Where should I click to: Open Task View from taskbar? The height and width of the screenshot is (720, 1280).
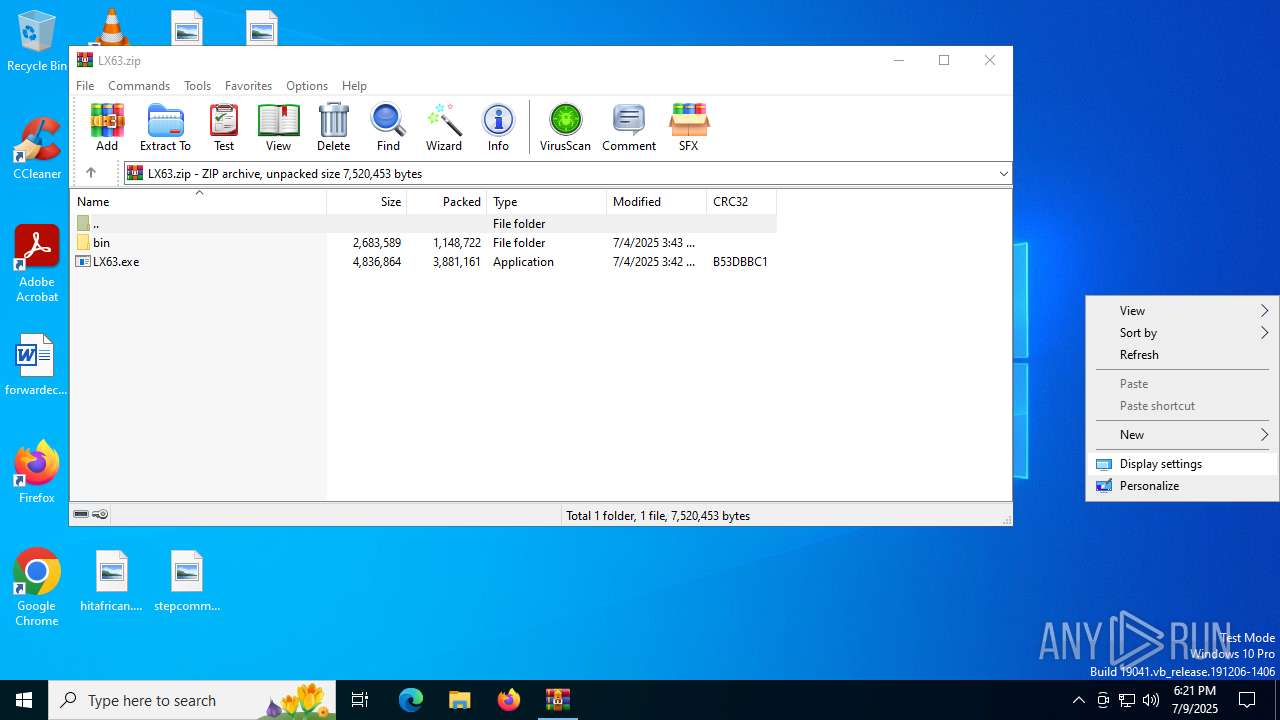coord(360,700)
